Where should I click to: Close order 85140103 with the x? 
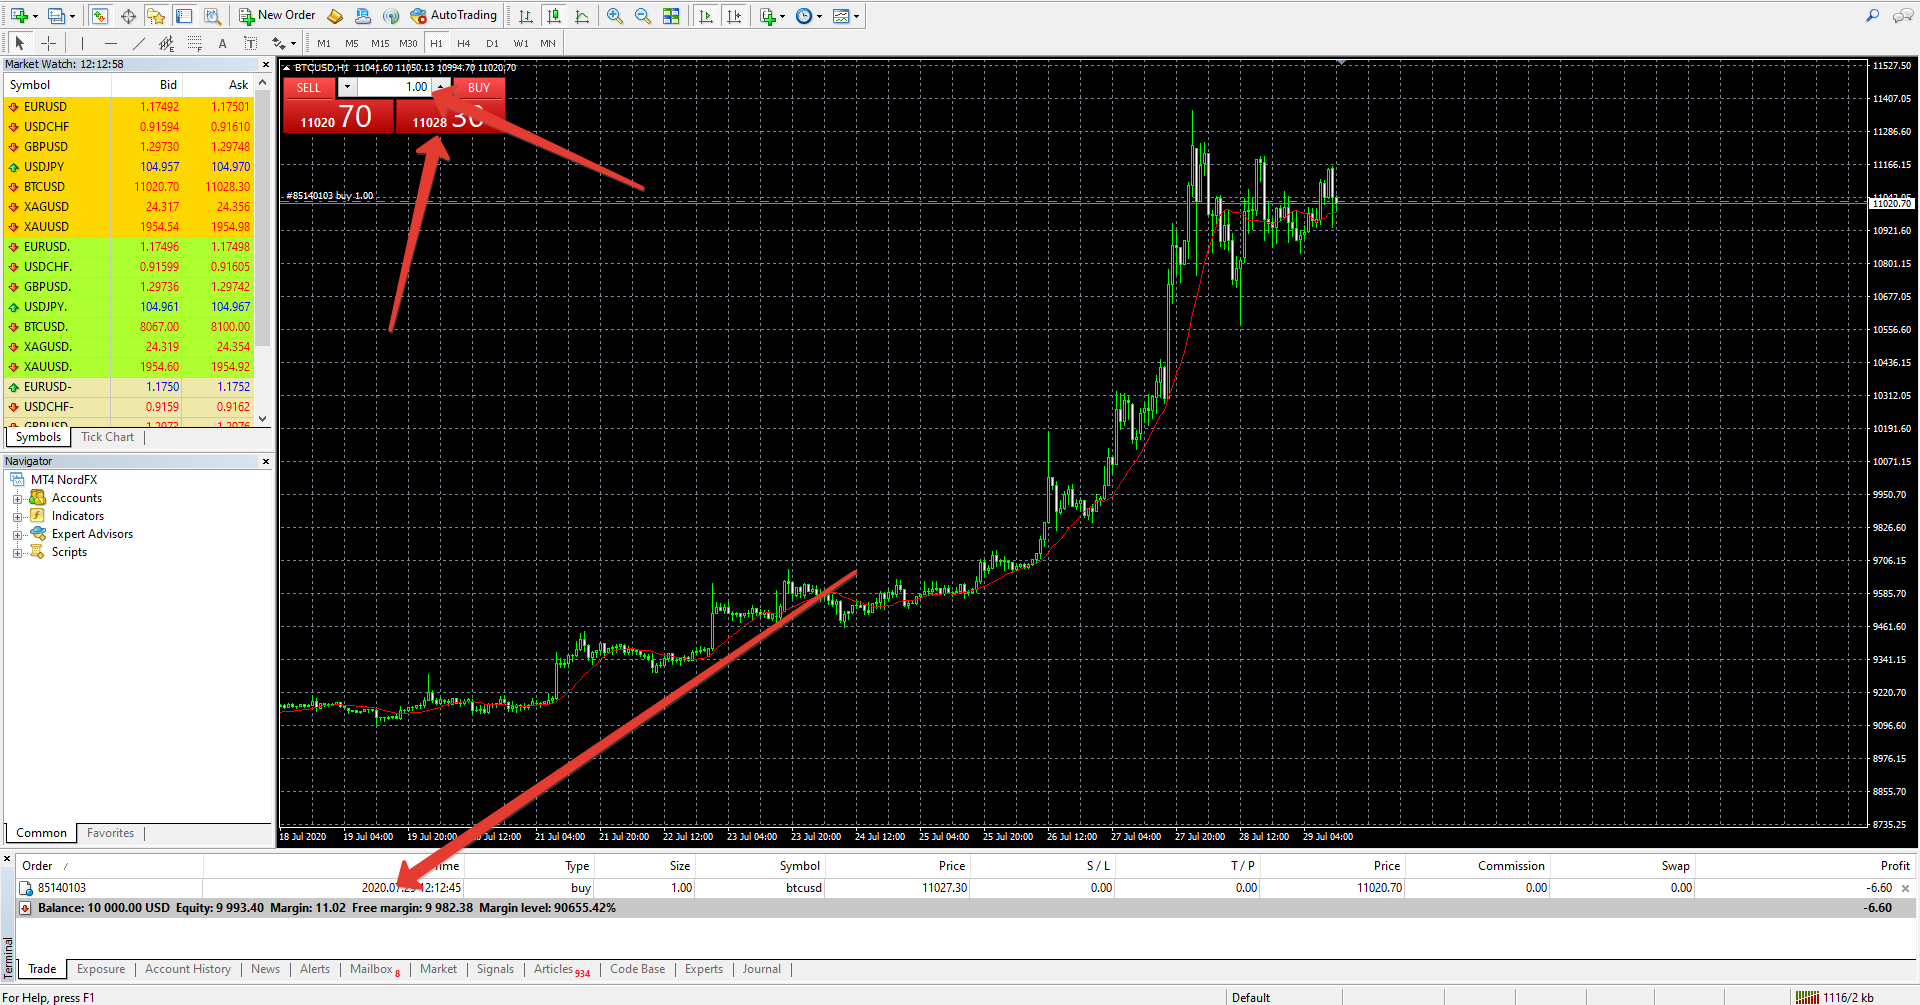1905,888
